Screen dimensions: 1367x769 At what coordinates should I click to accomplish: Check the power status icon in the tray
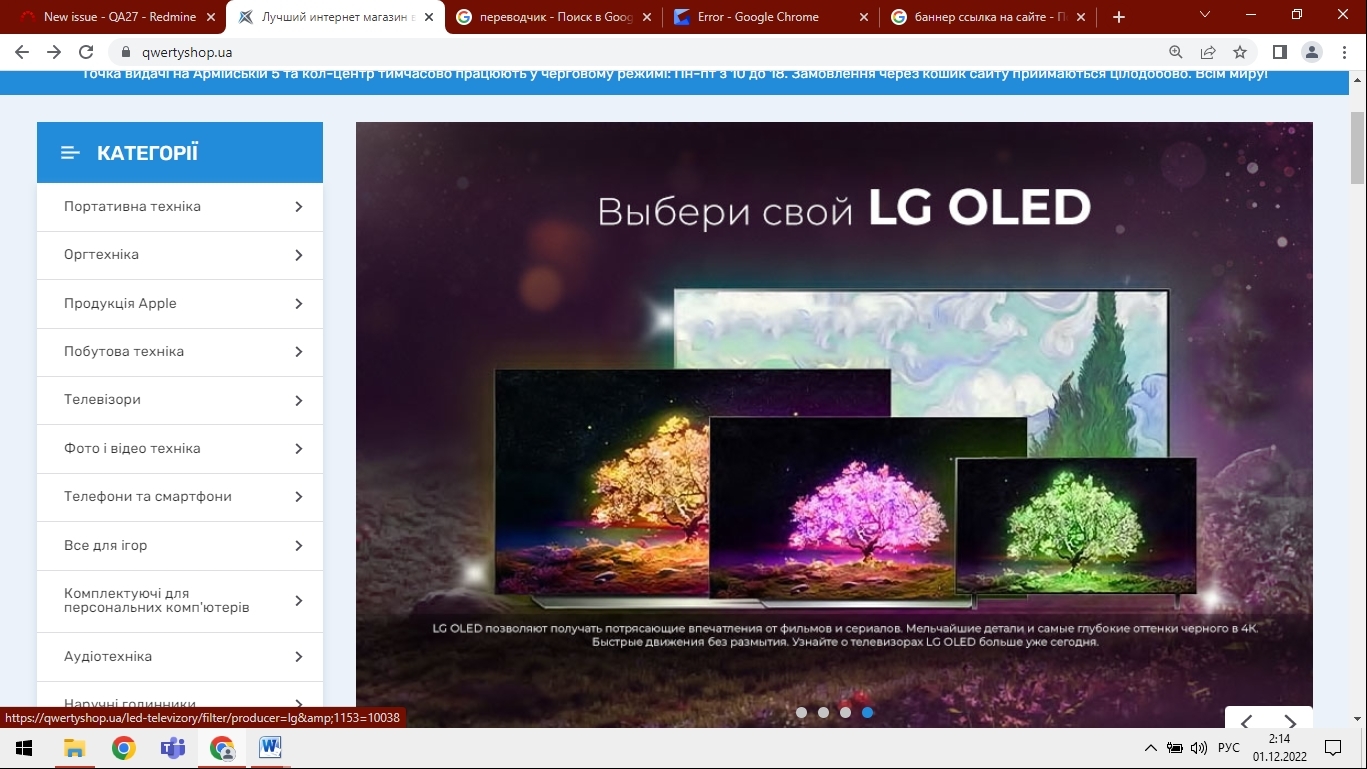[x=1175, y=748]
